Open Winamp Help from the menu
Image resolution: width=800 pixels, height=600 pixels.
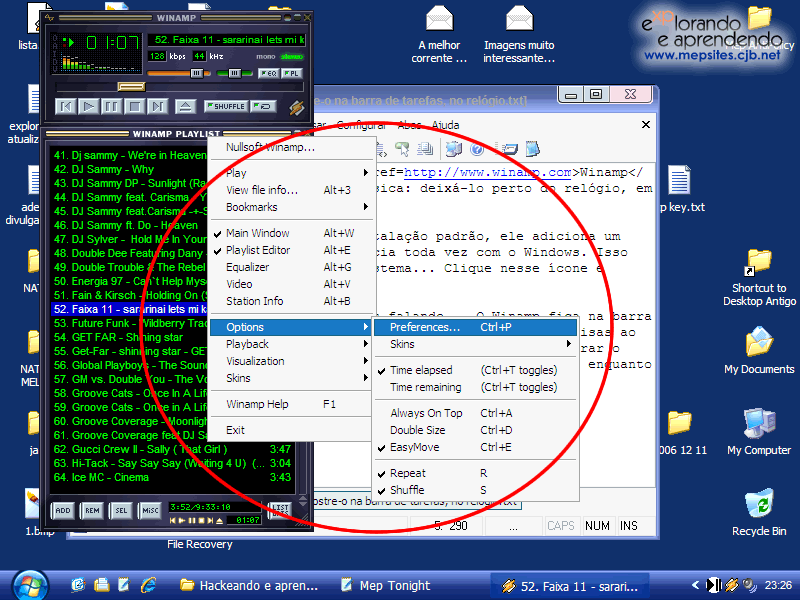tap(291, 404)
